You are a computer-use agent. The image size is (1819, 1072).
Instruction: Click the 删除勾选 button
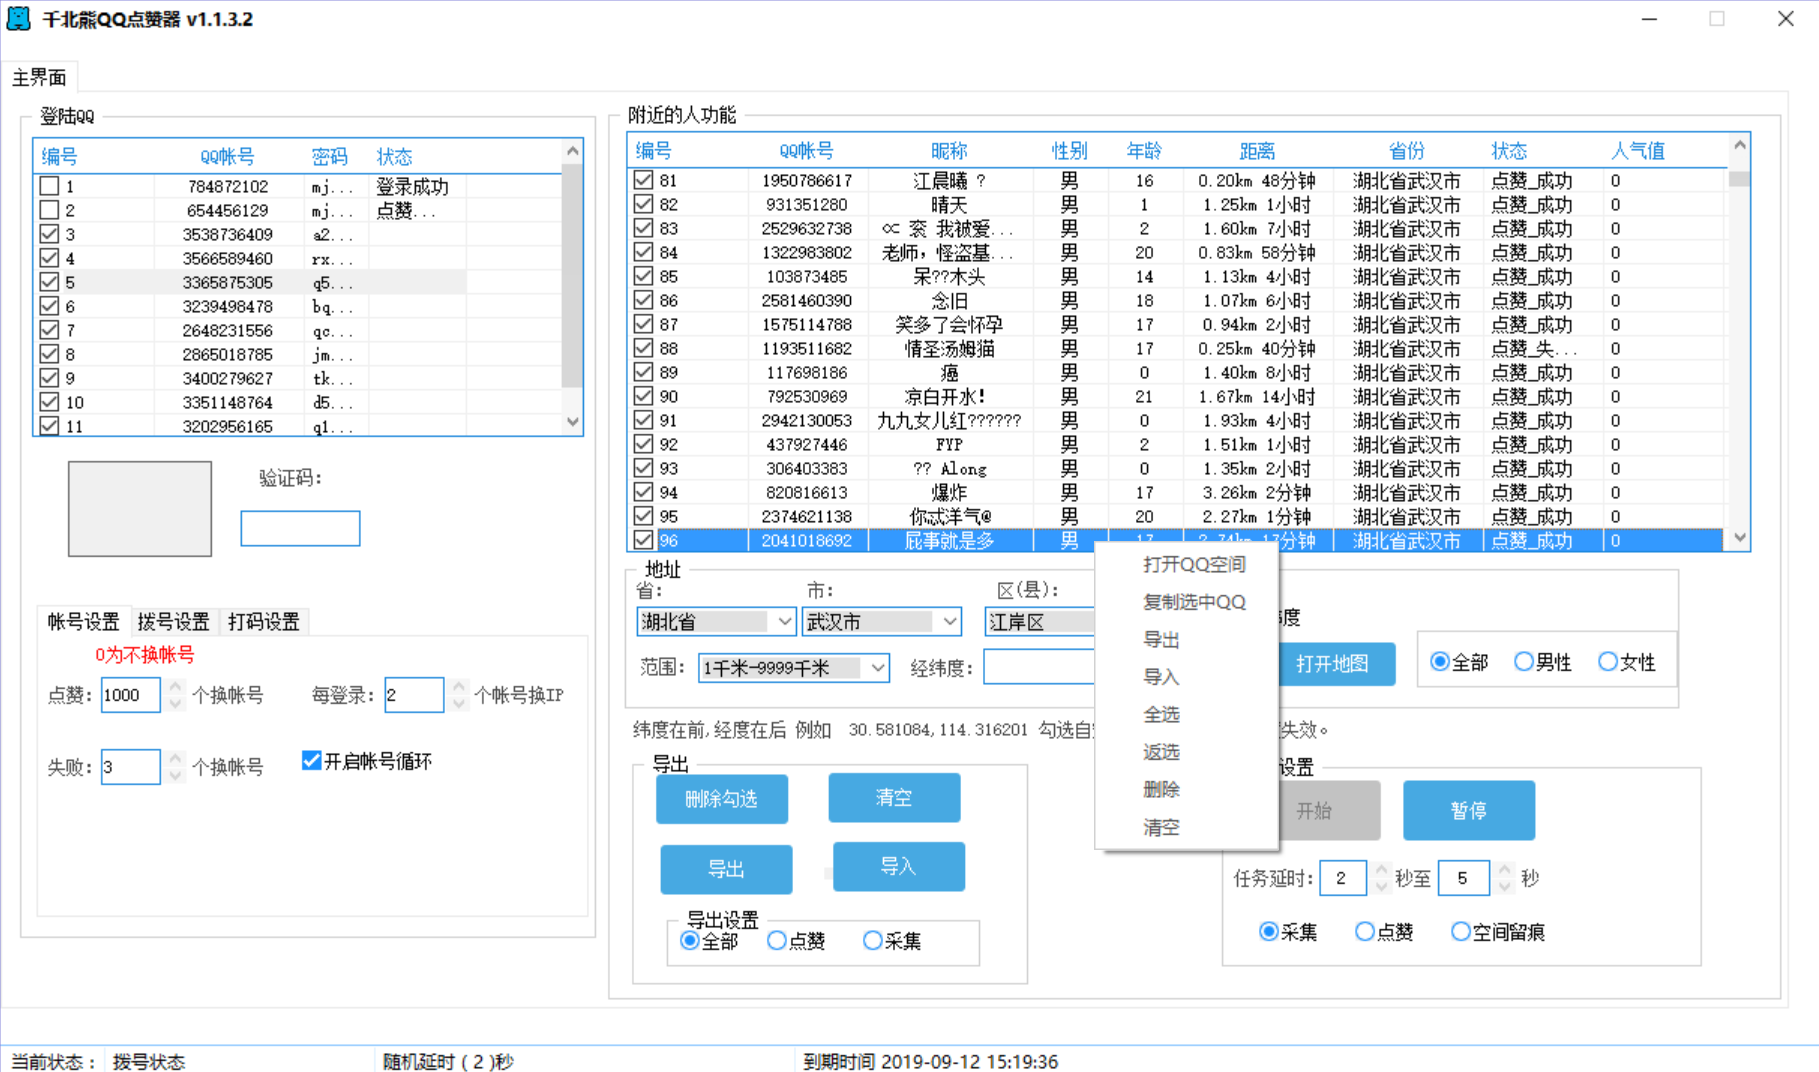721,799
